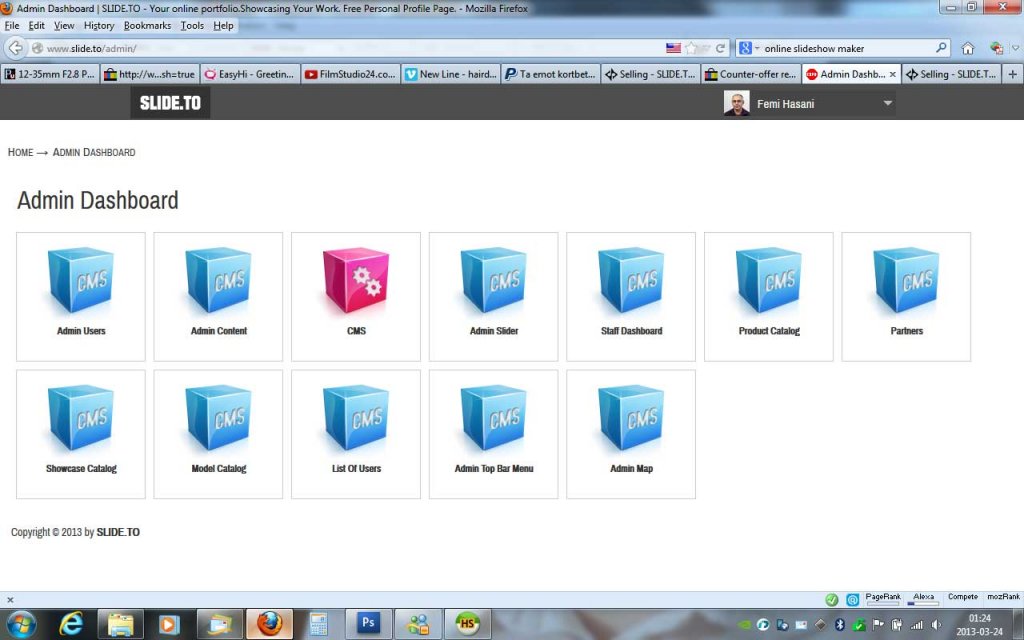Click the SLIDE.TO logo in header

click(x=170, y=103)
